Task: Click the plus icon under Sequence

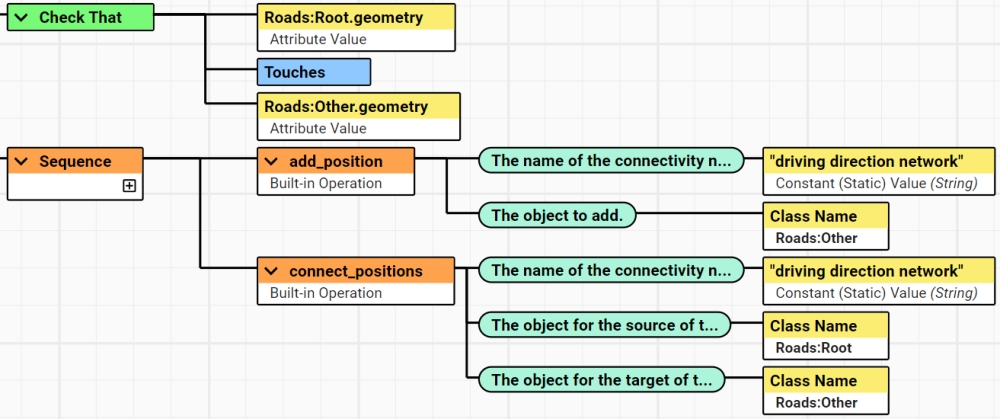Action: tap(129, 186)
